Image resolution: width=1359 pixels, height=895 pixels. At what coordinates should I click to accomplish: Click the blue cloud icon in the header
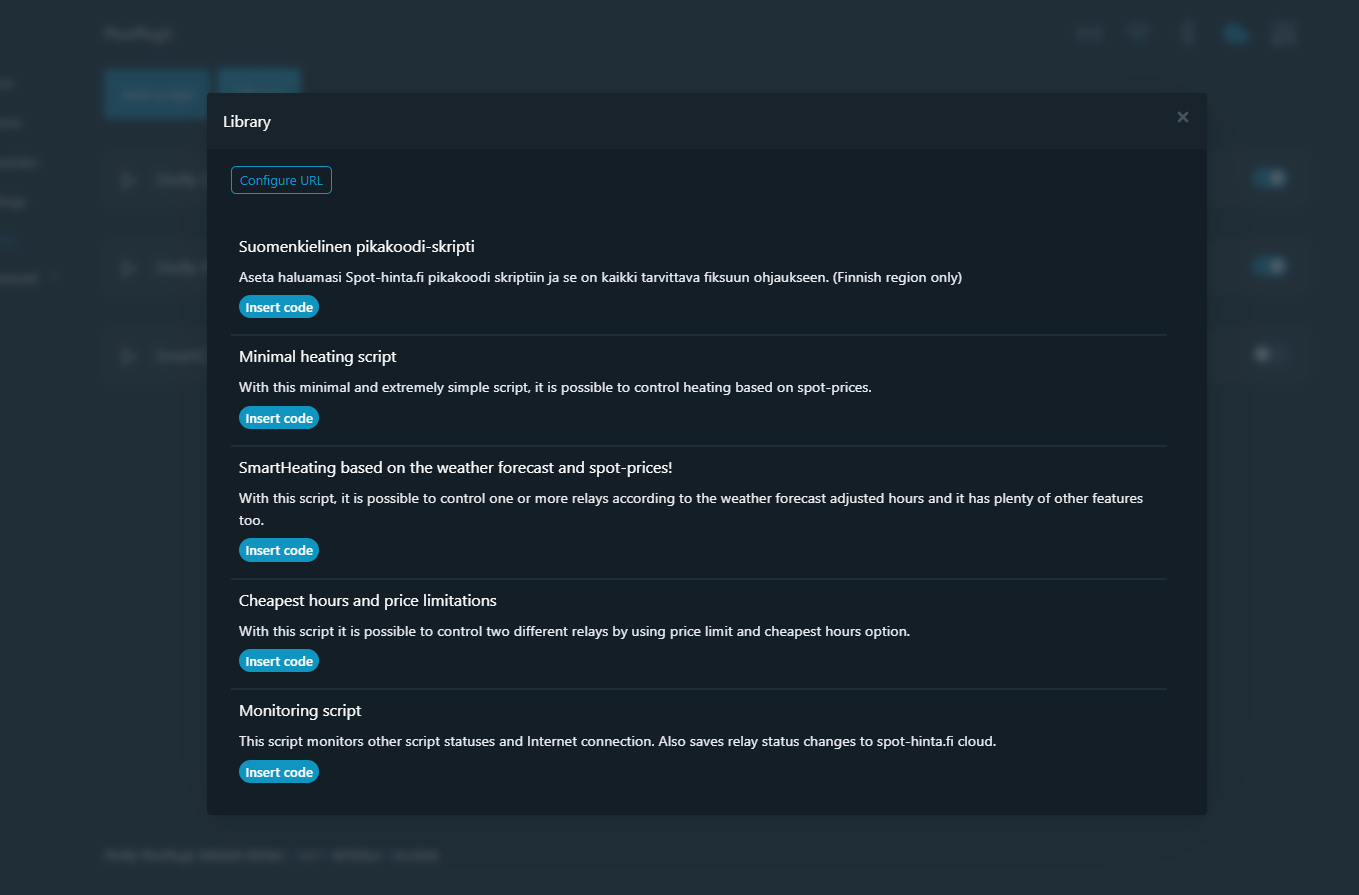pos(1236,34)
